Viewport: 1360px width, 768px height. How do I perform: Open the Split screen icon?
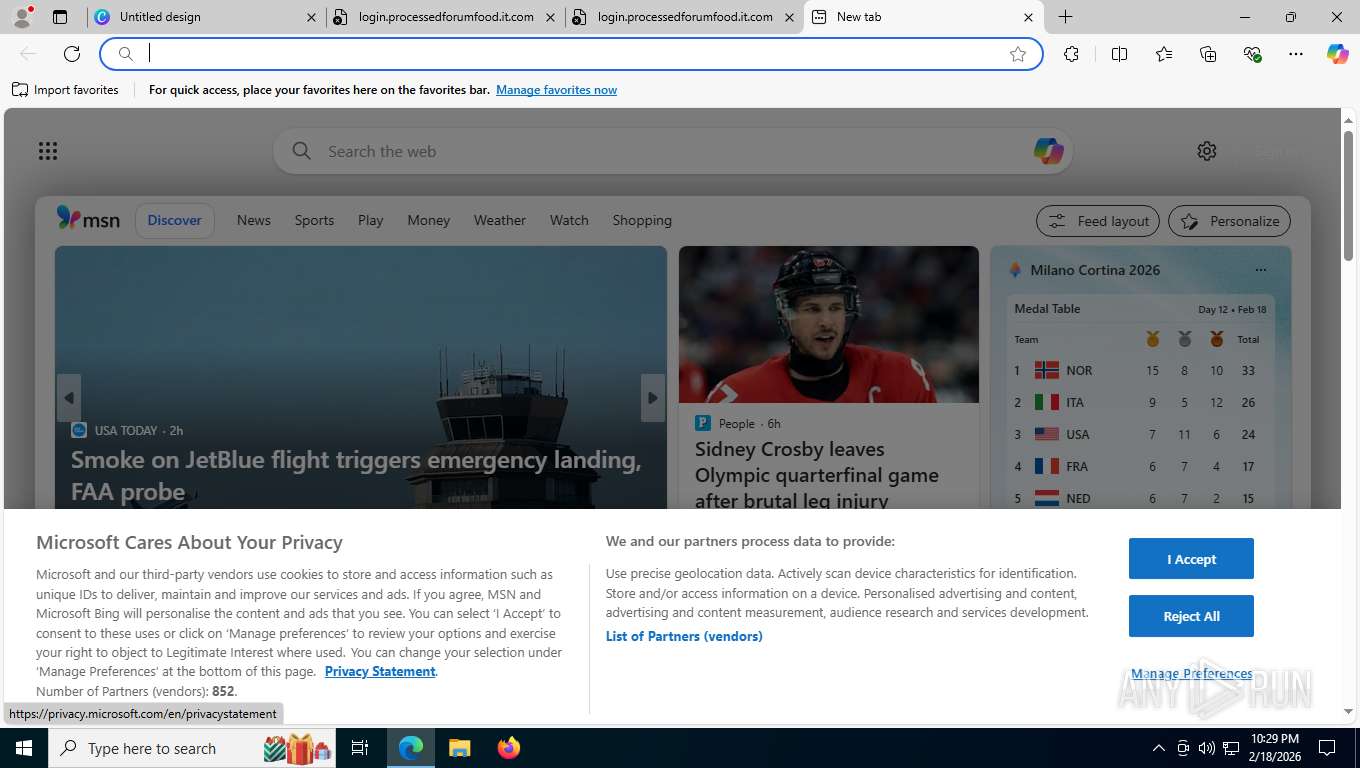coord(1120,54)
